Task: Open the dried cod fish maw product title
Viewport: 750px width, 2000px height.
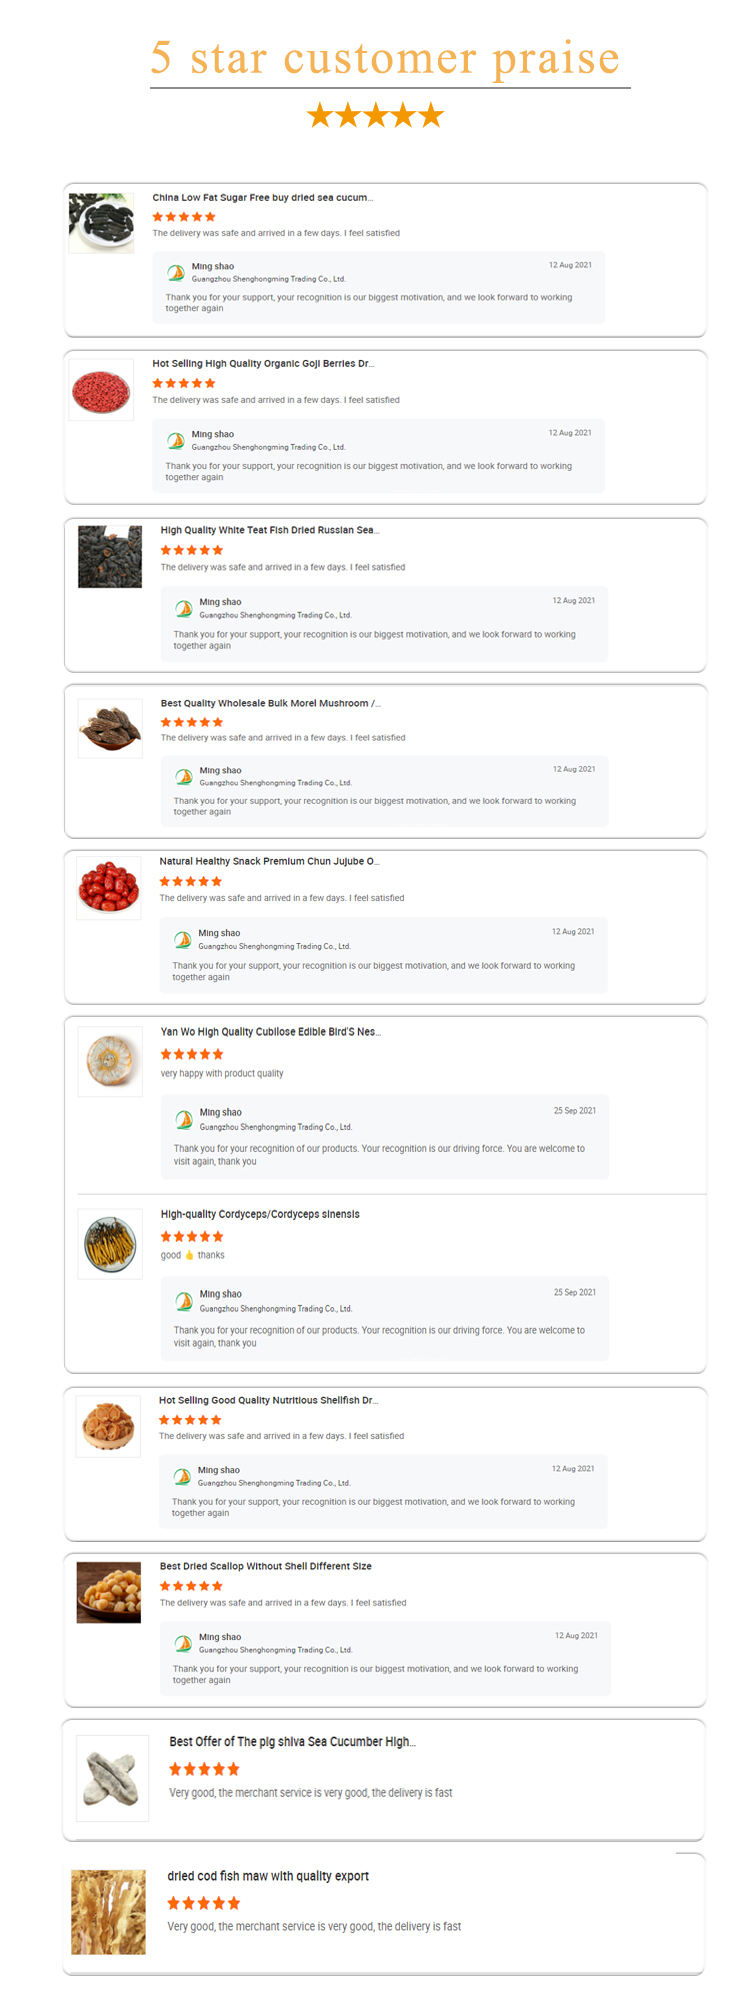Action: coord(268,1876)
